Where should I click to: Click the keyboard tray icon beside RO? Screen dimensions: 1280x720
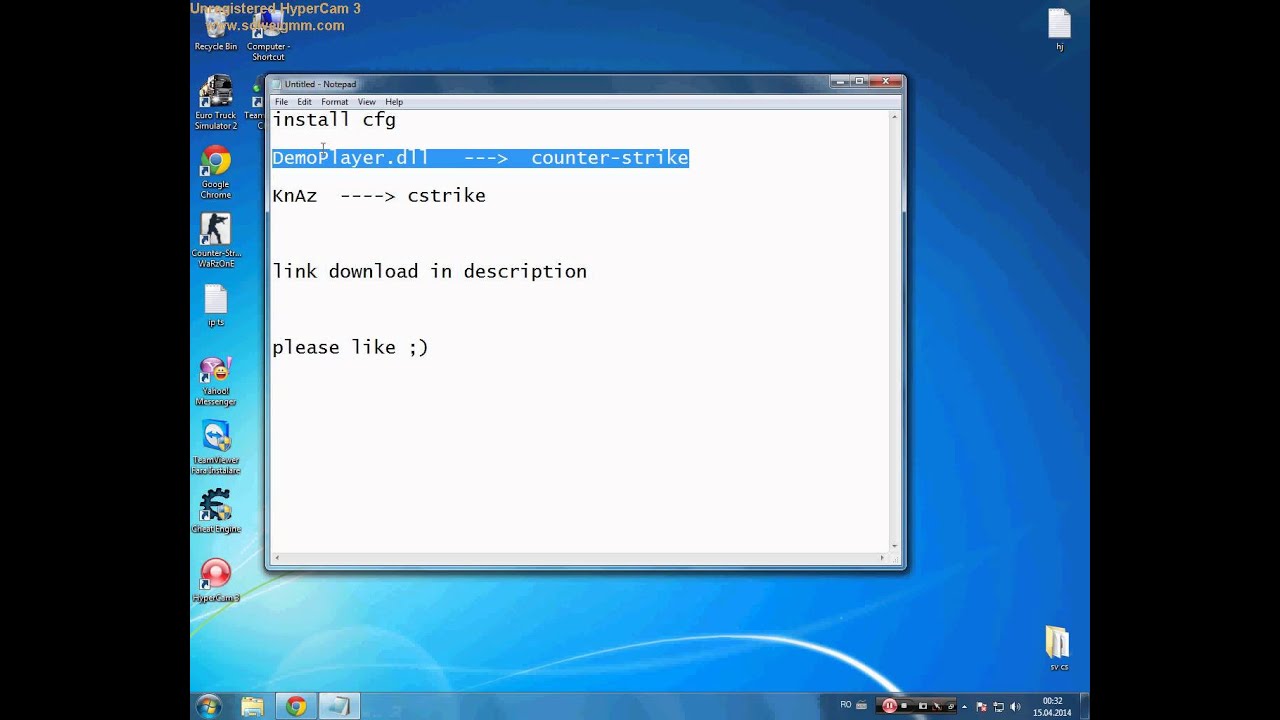click(861, 705)
